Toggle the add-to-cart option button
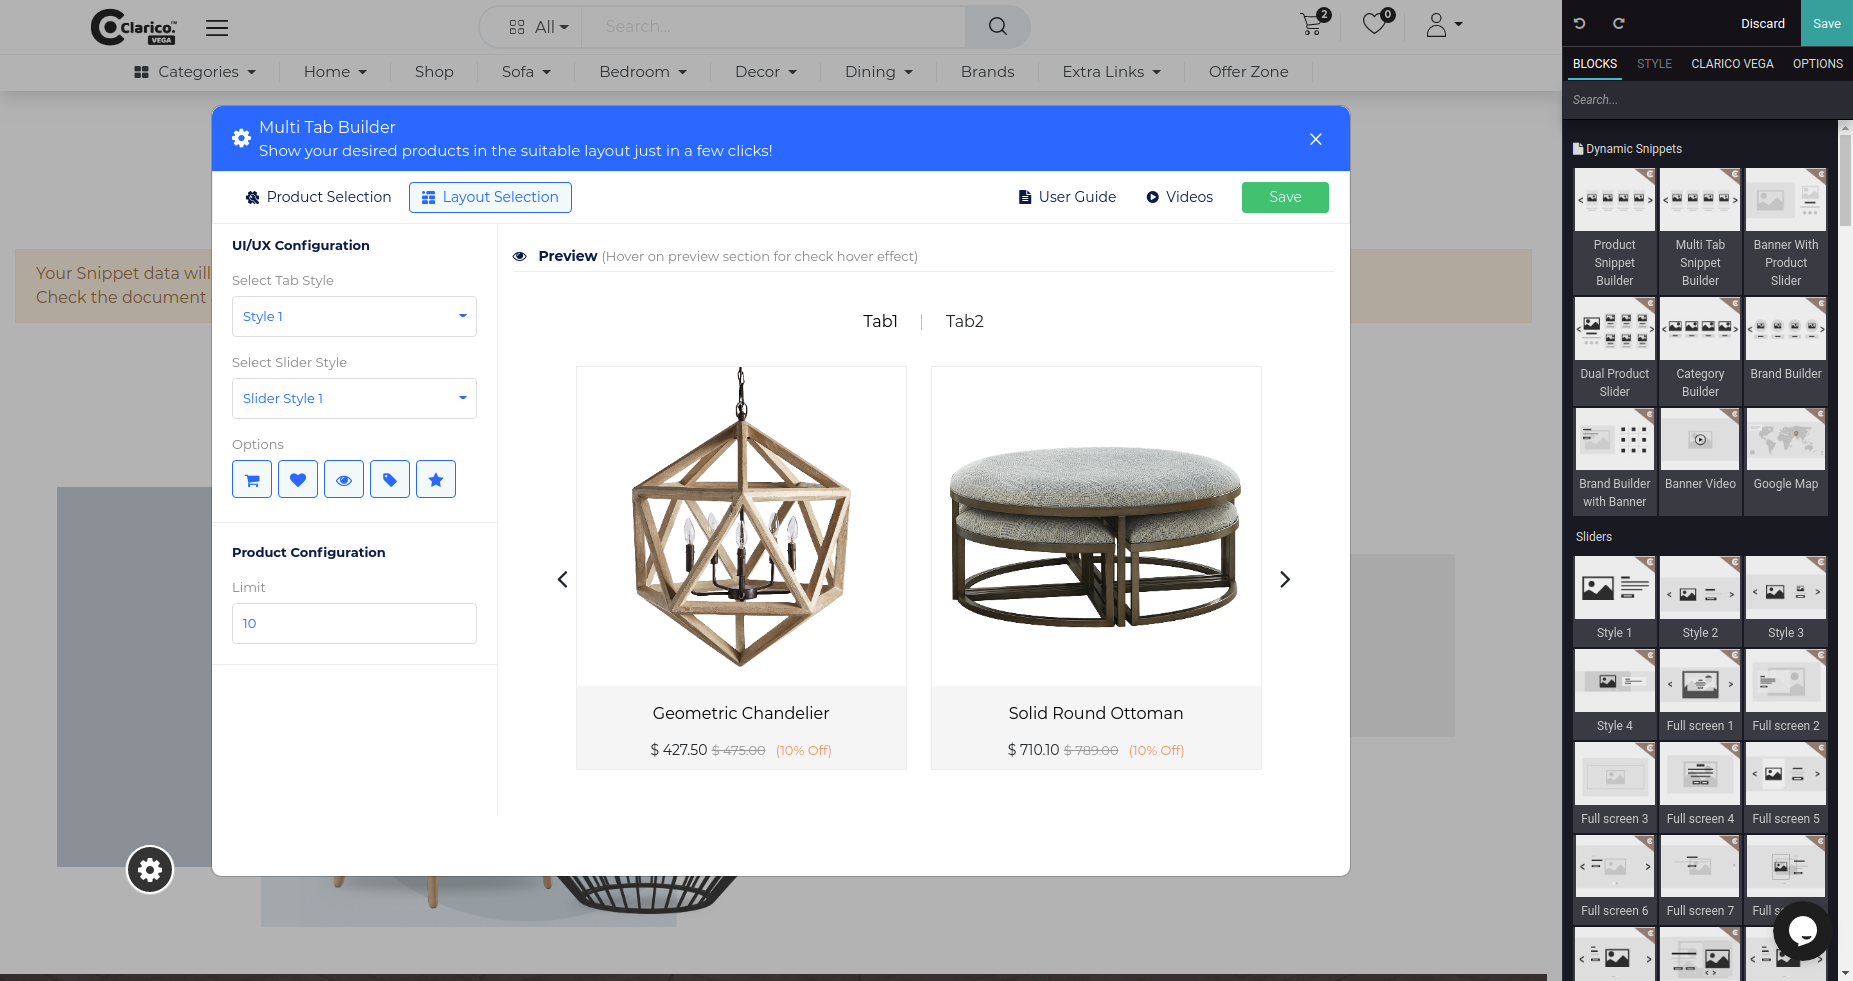This screenshot has height=981, width=1853. [x=252, y=479]
